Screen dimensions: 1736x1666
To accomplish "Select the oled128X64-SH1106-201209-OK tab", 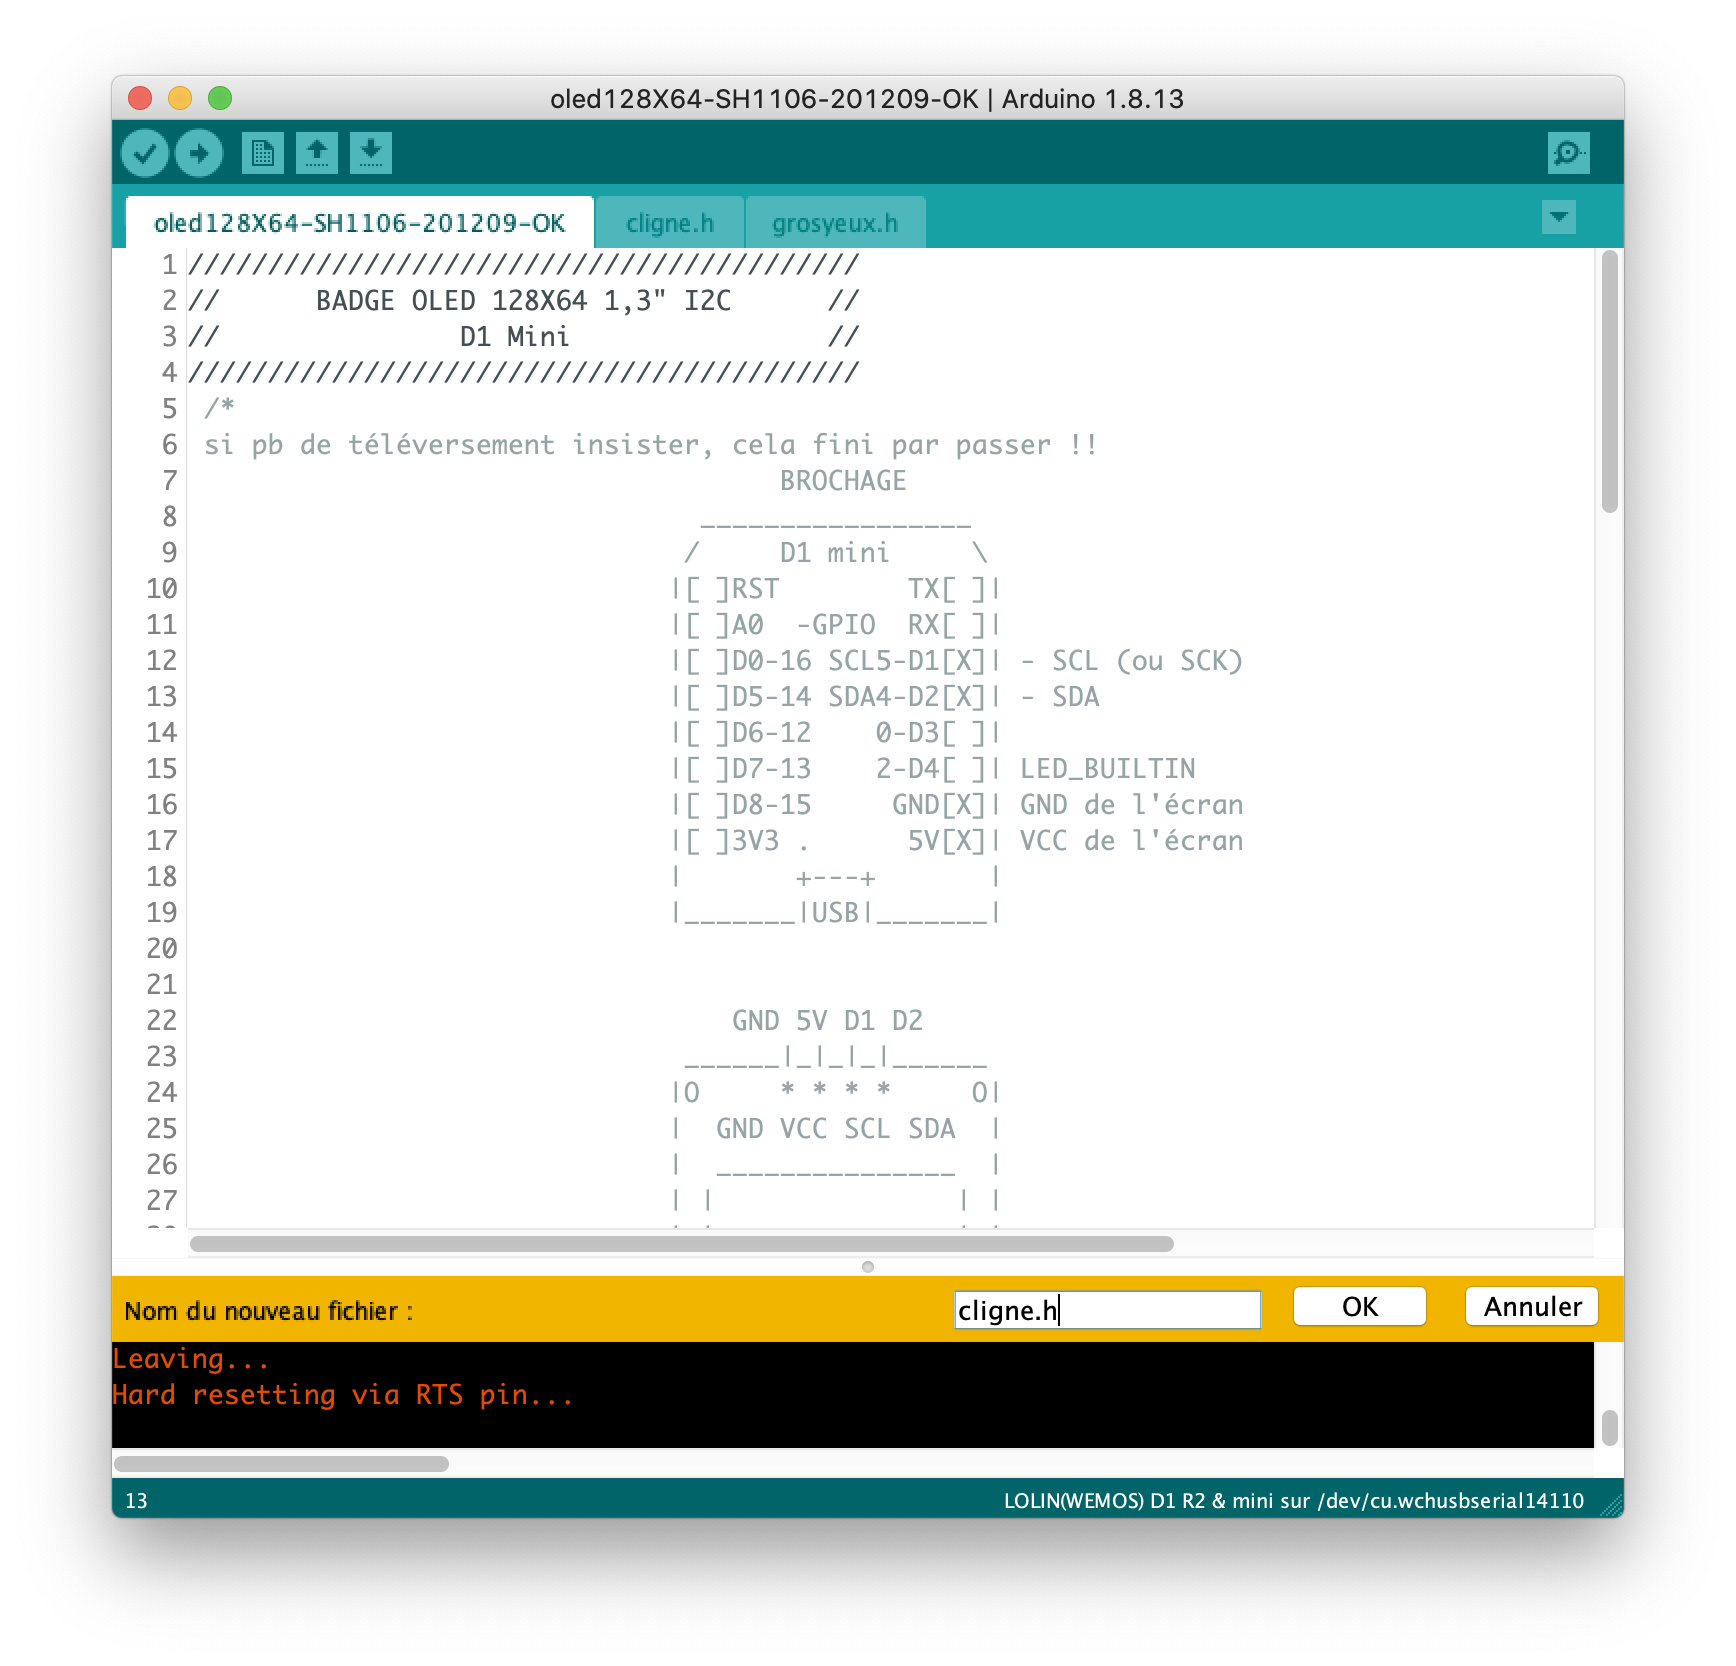I will (360, 223).
